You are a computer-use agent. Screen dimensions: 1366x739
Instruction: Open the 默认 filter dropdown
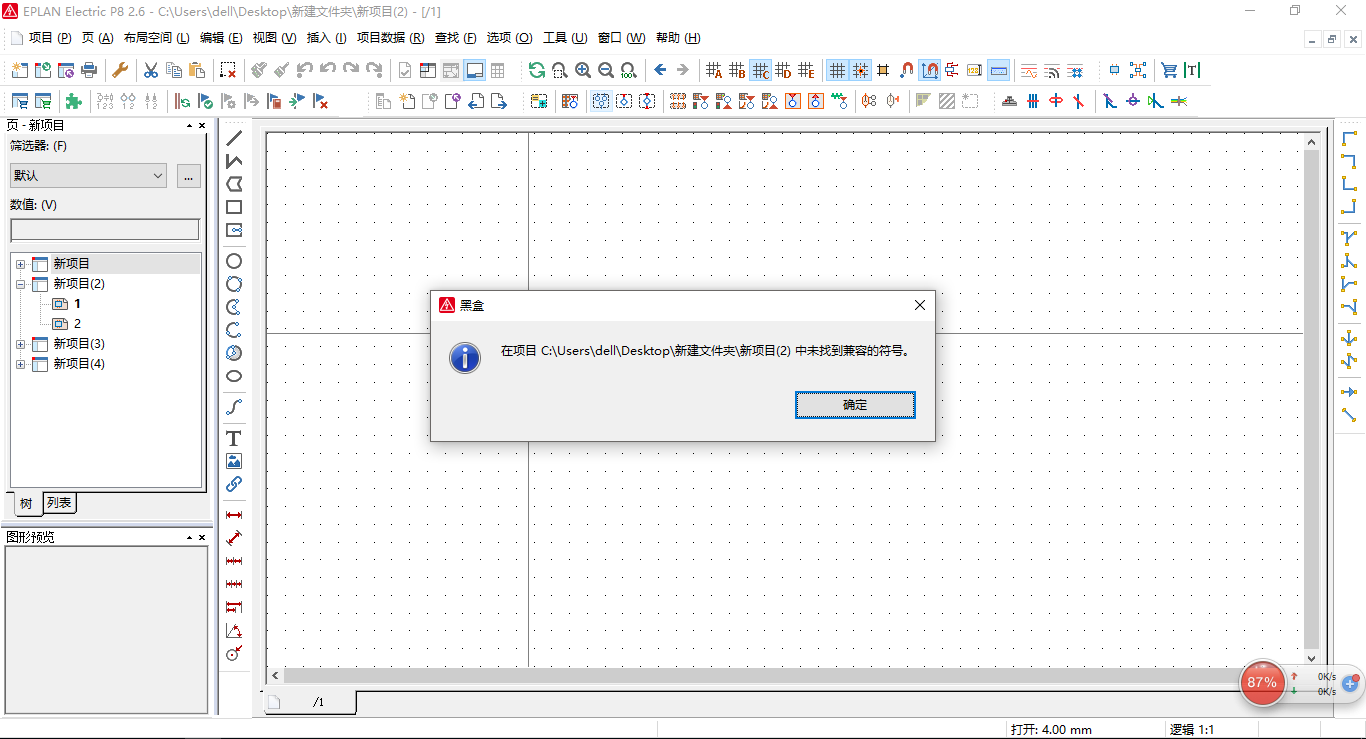[x=88, y=176]
